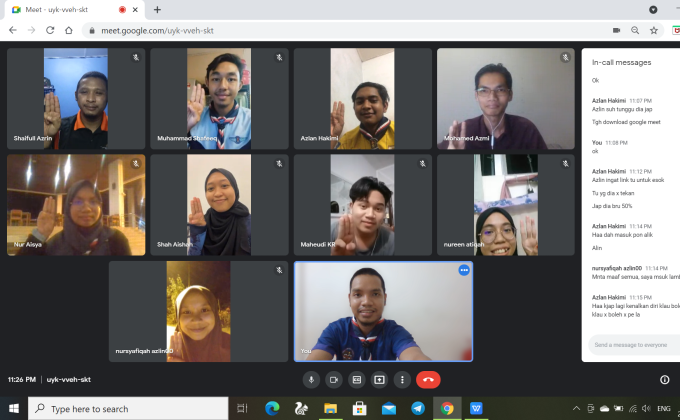The height and width of the screenshot is (420, 680).
Task: Select your own video tile labeled You
Action: 383,311
